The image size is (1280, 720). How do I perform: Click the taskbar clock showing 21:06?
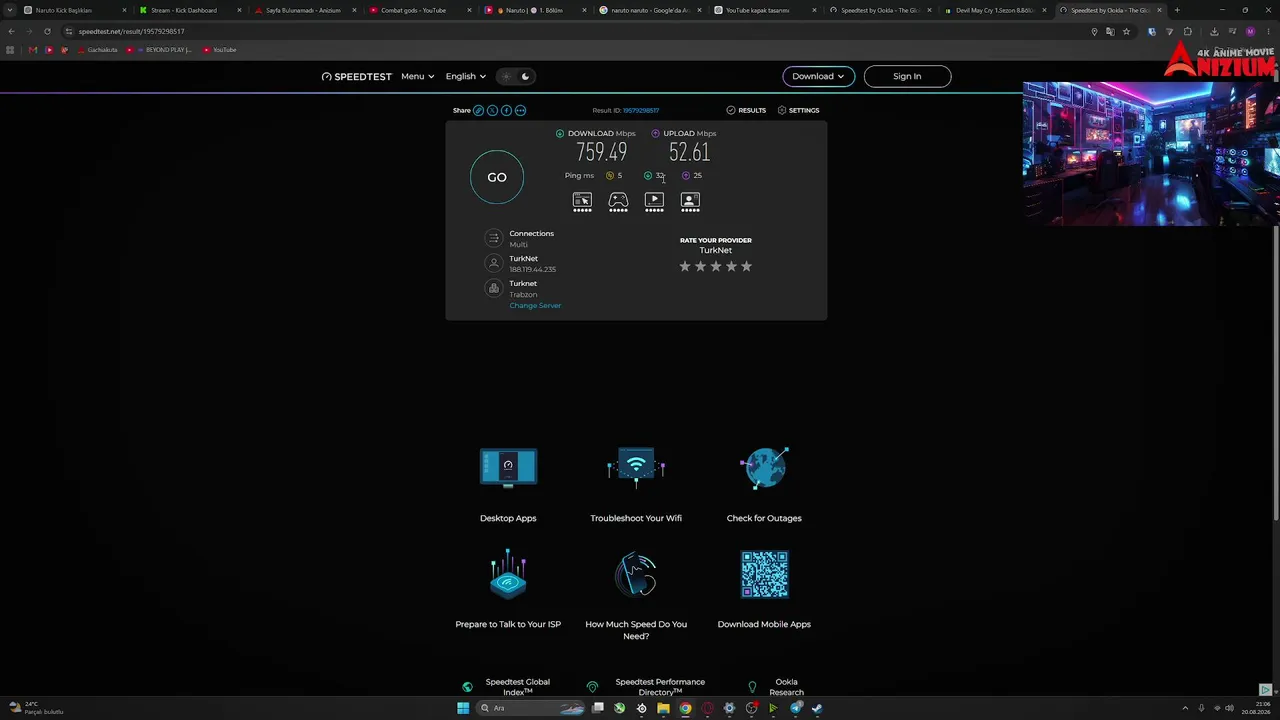(1255, 708)
